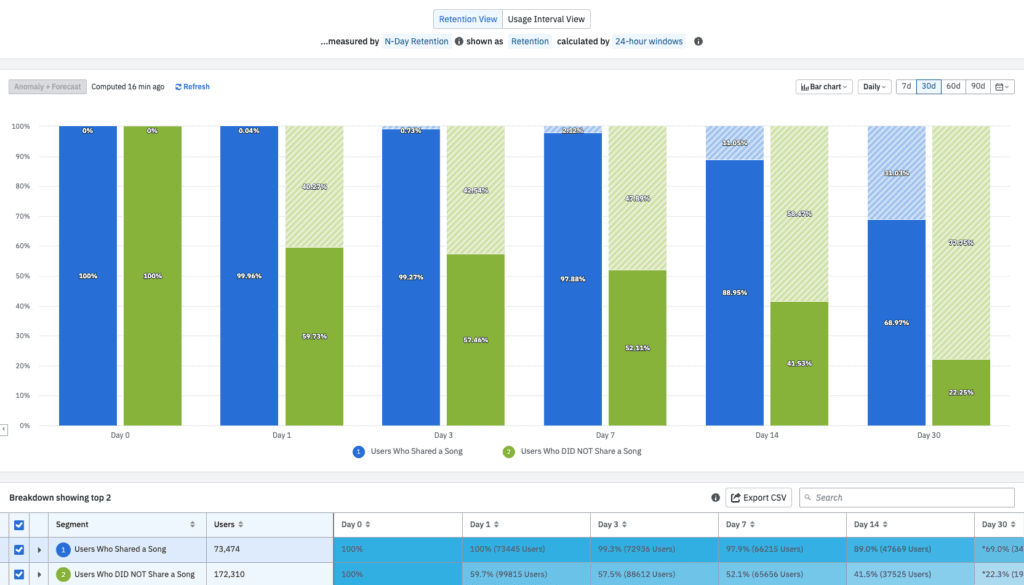Uncheck Users Who Shared a Song row
The width and height of the screenshot is (1024, 585).
tap(18, 549)
